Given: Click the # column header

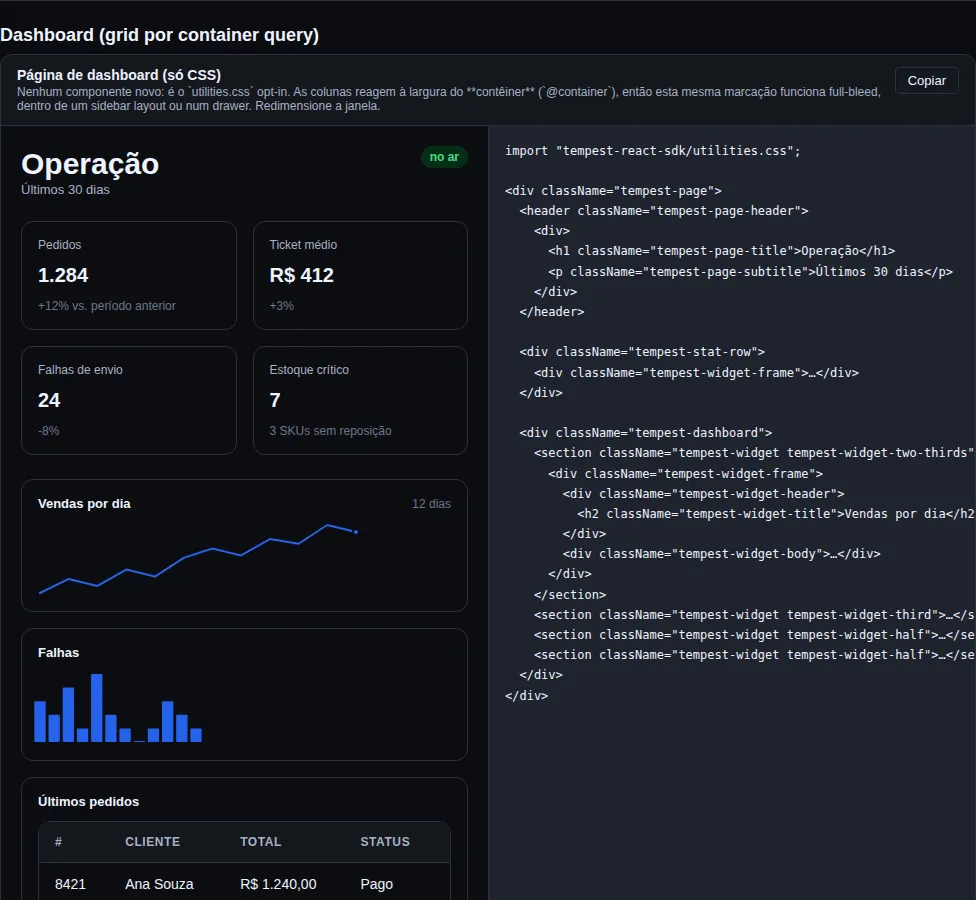Looking at the screenshot, I should click(x=59, y=841).
